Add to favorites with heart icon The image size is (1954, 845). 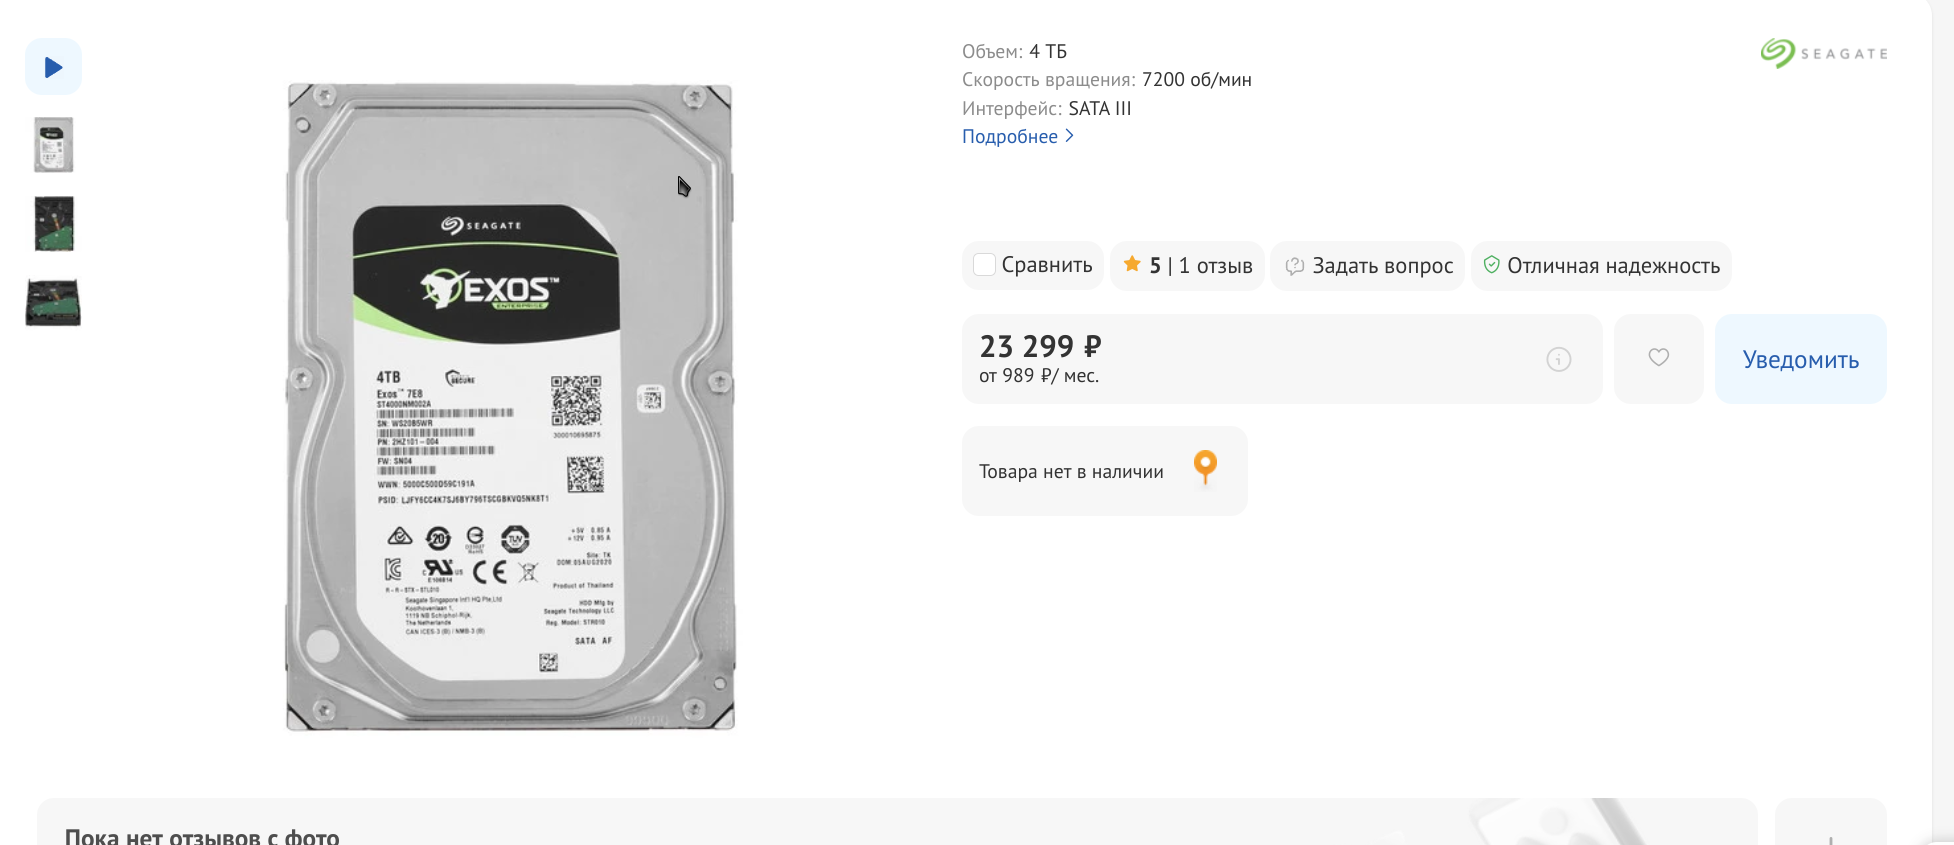coord(1658,358)
